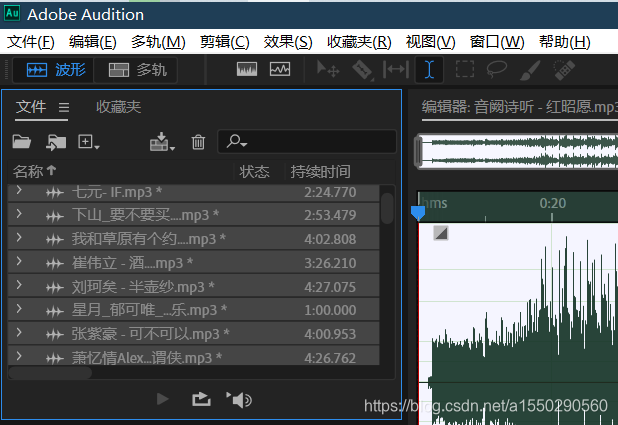Open the 剪辑(C) menu
Screen dimensions: 618x425
(225, 41)
